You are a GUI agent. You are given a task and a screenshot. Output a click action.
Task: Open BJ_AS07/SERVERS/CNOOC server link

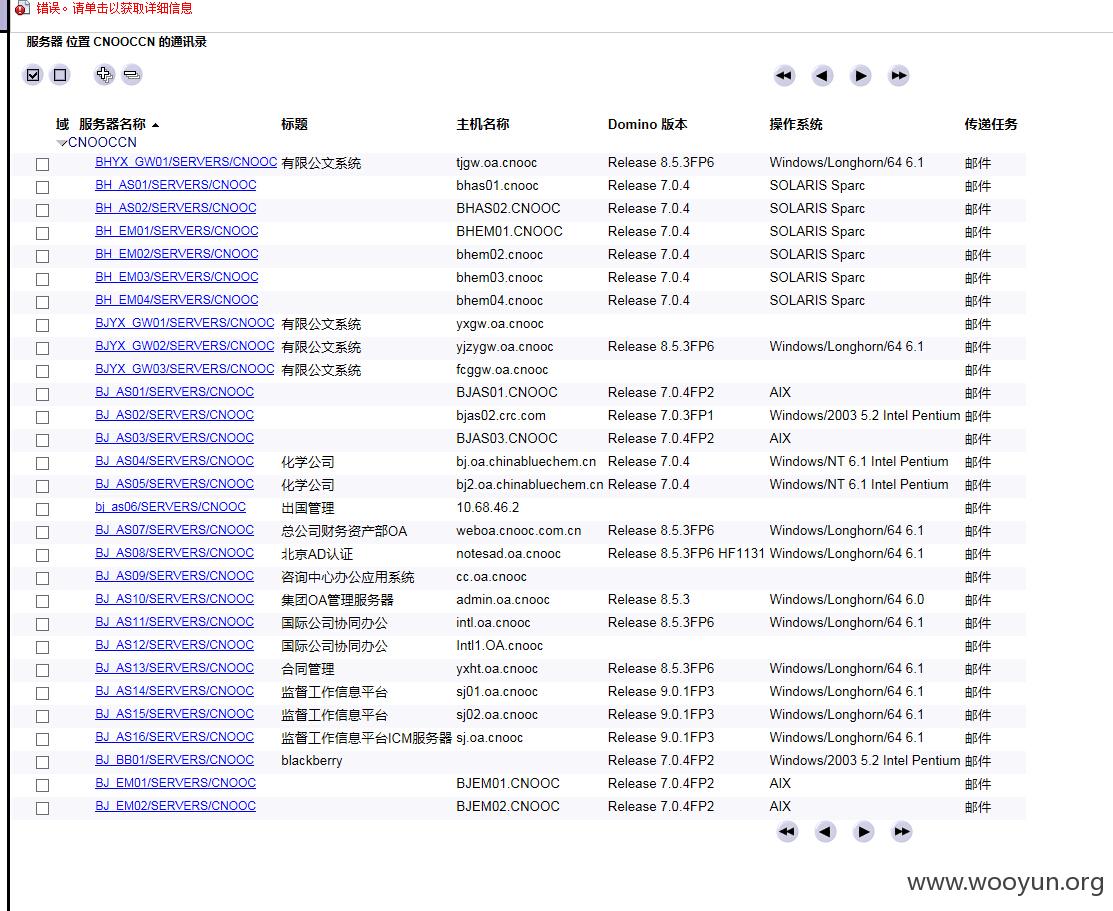[x=175, y=530]
